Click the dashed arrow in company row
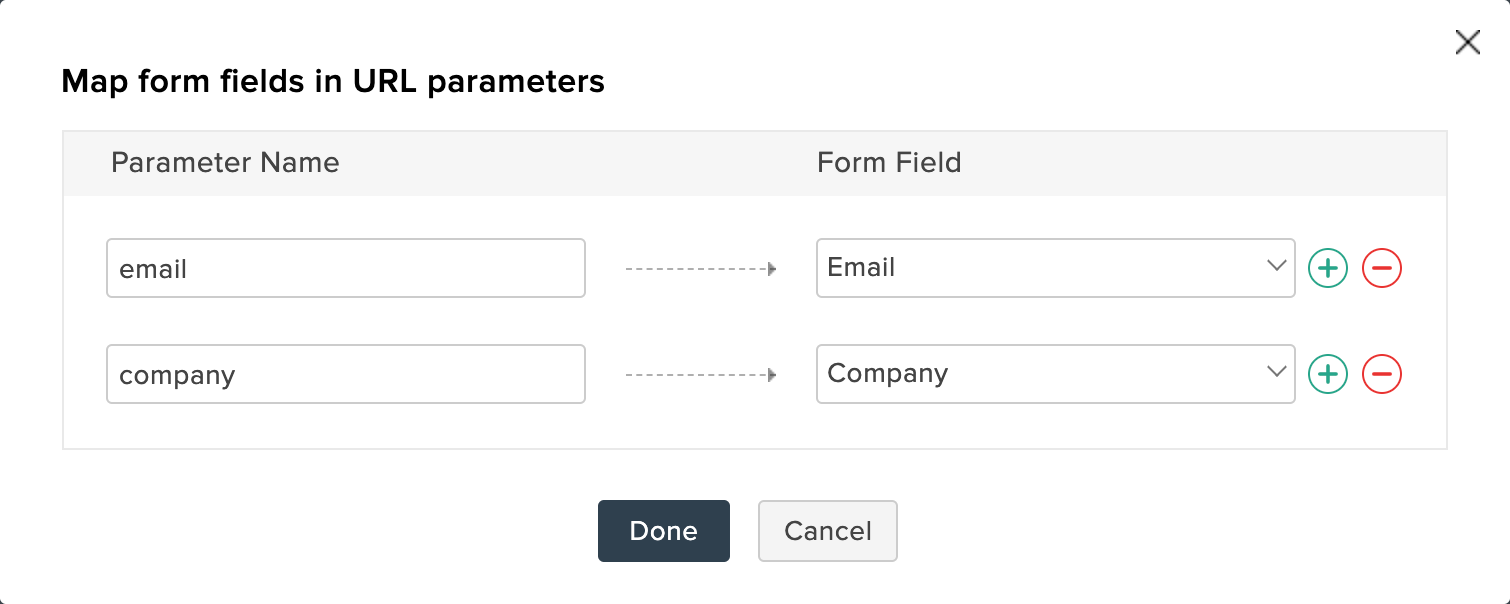 [x=701, y=375]
